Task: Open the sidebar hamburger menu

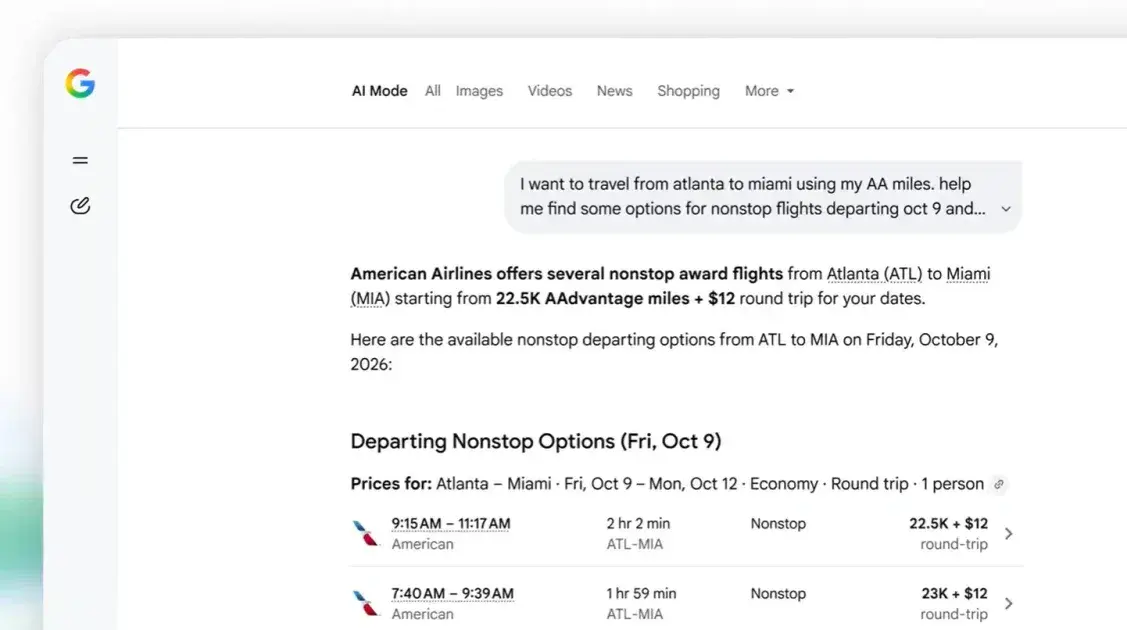Action: pyautogui.click(x=80, y=160)
